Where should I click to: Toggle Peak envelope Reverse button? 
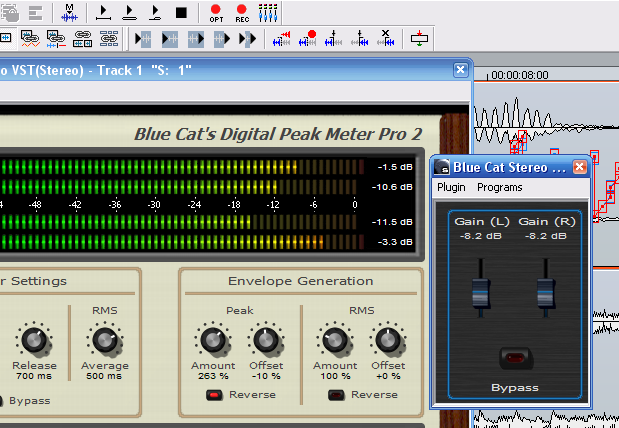click(214, 395)
